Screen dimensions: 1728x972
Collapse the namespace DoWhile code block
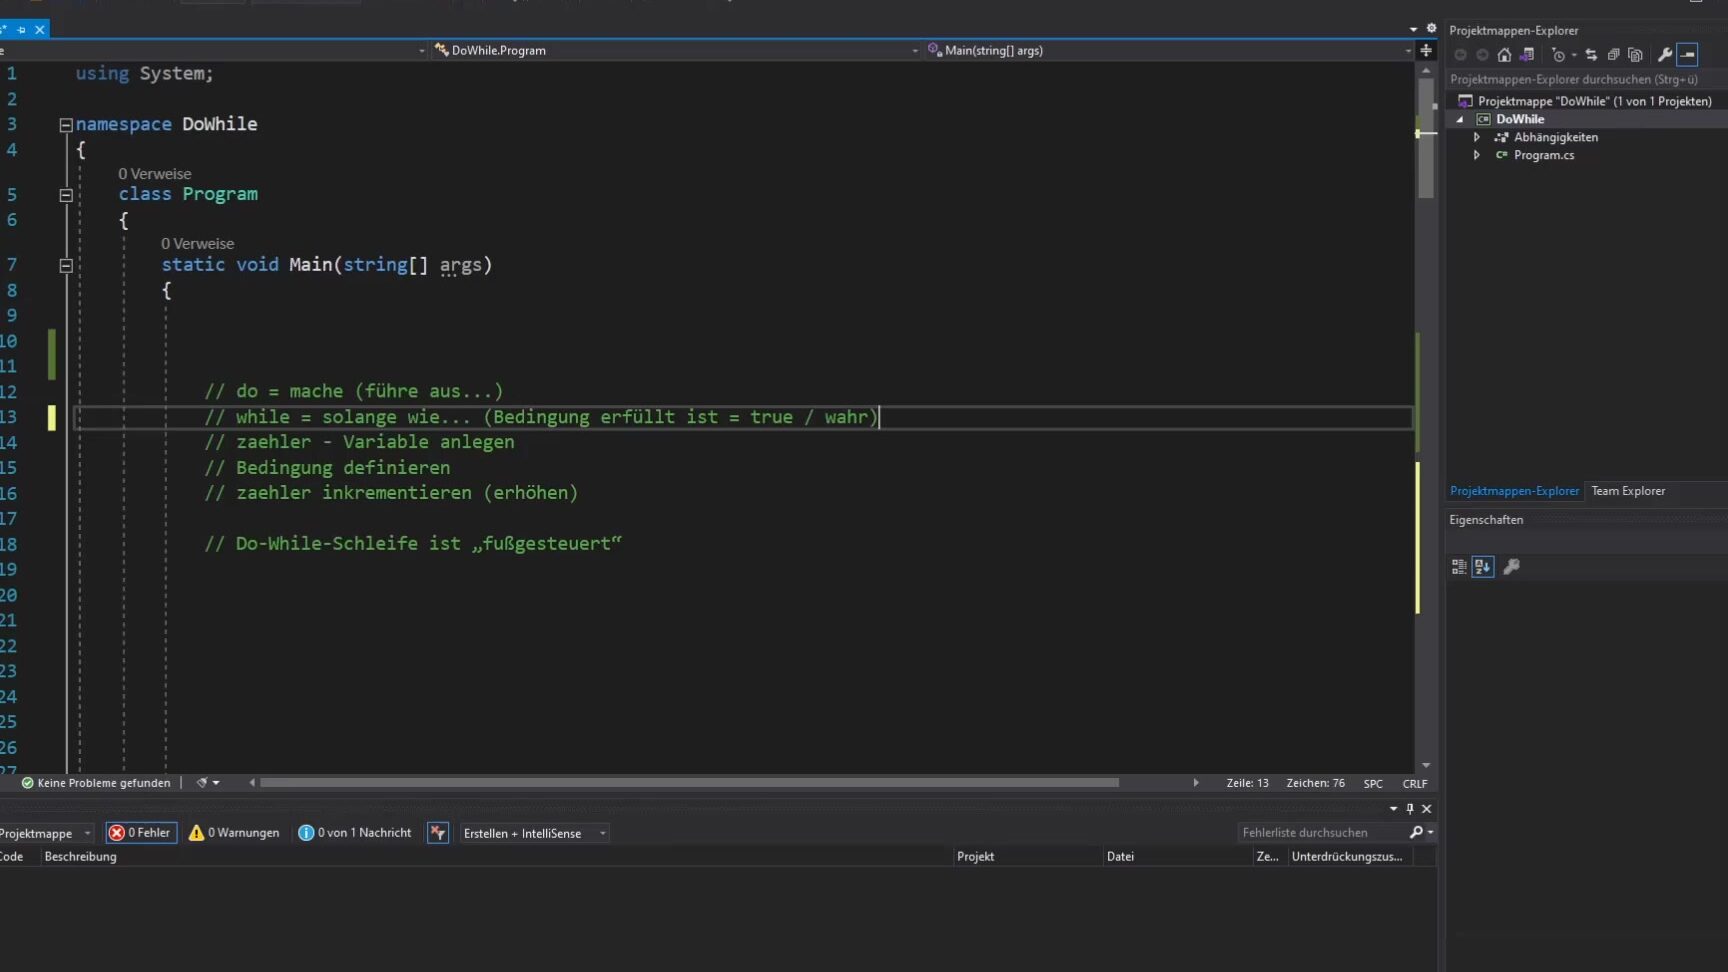coord(66,125)
